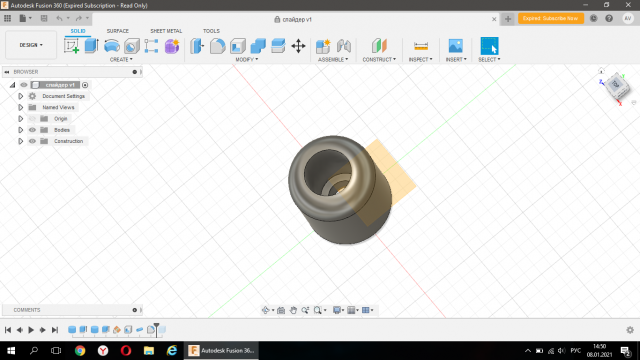Select the Offset Plane construct icon

point(379,46)
